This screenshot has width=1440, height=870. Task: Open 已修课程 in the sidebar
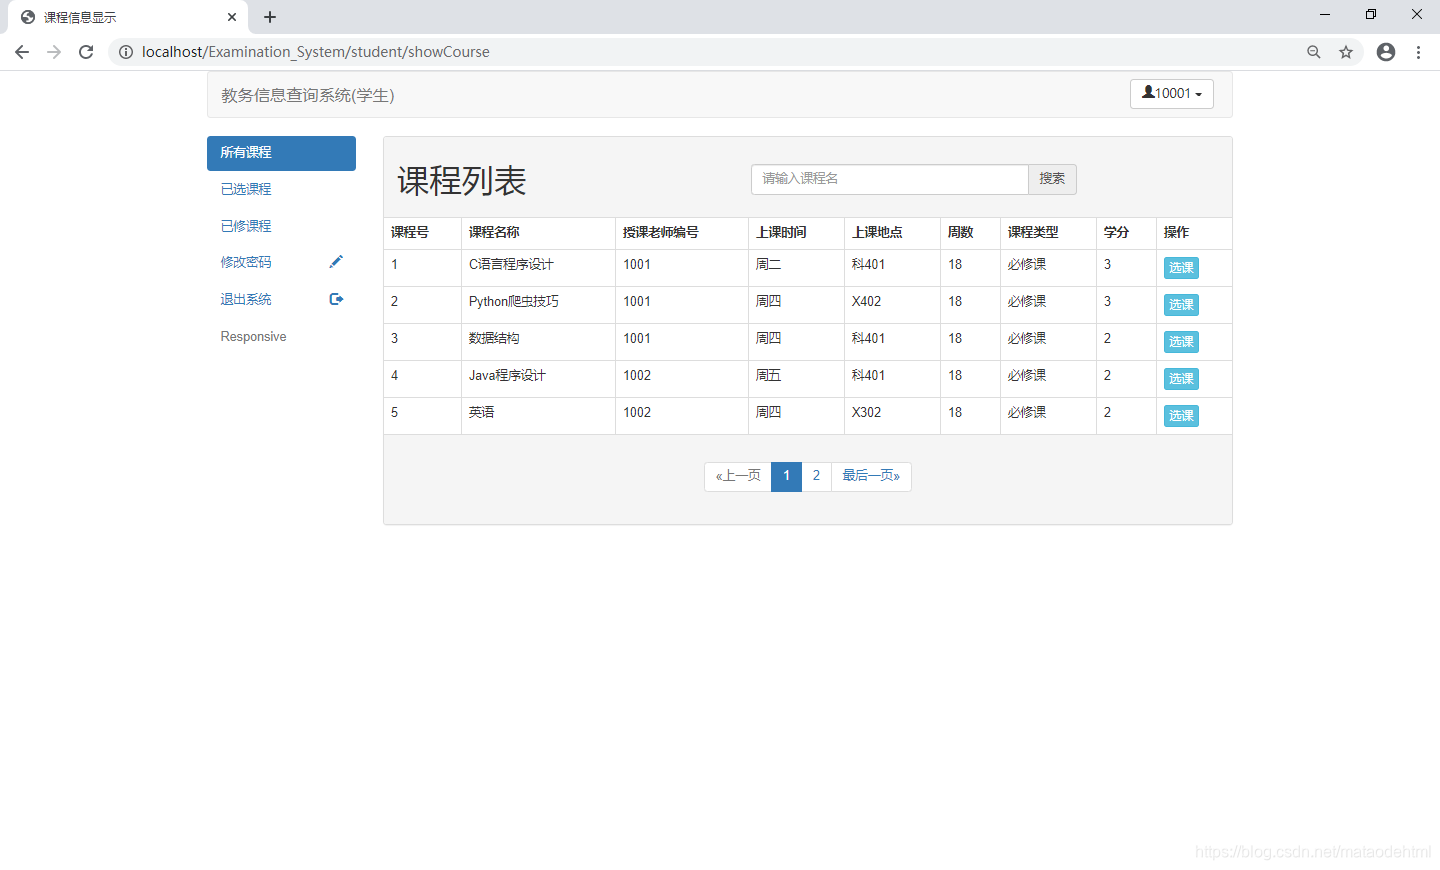[x=281, y=227]
